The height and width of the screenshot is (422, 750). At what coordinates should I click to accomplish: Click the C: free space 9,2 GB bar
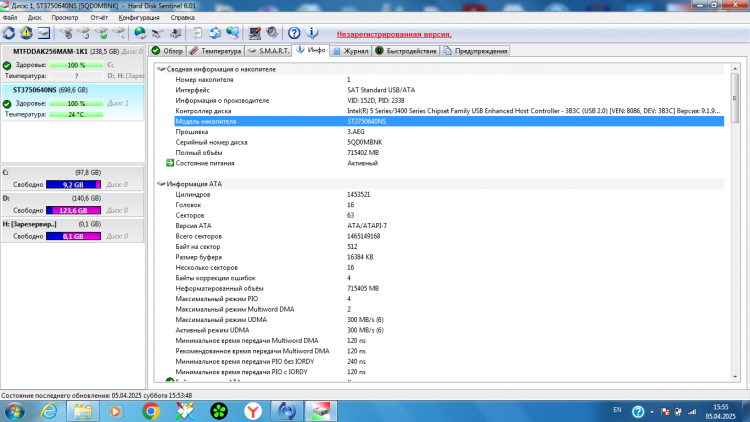[73, 185]
